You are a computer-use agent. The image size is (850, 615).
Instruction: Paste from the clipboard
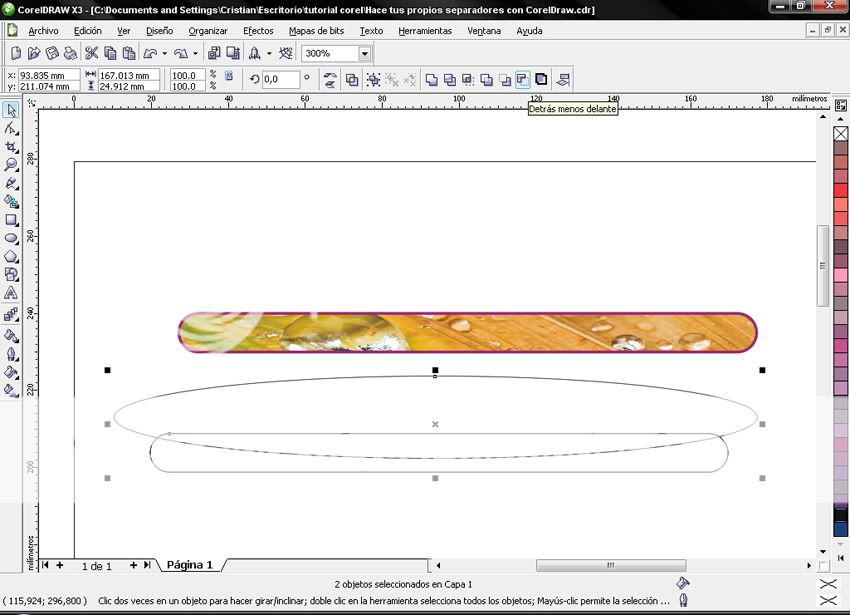(128, 53)
